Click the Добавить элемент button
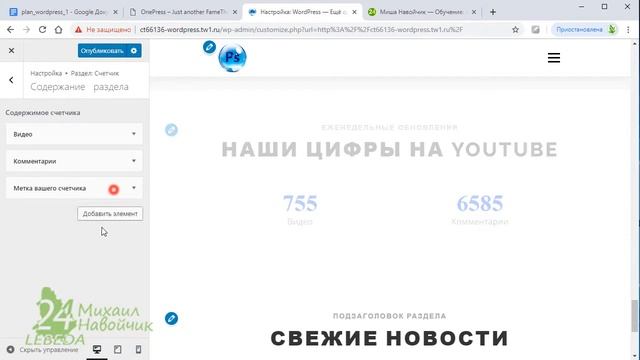 [110, 213]
